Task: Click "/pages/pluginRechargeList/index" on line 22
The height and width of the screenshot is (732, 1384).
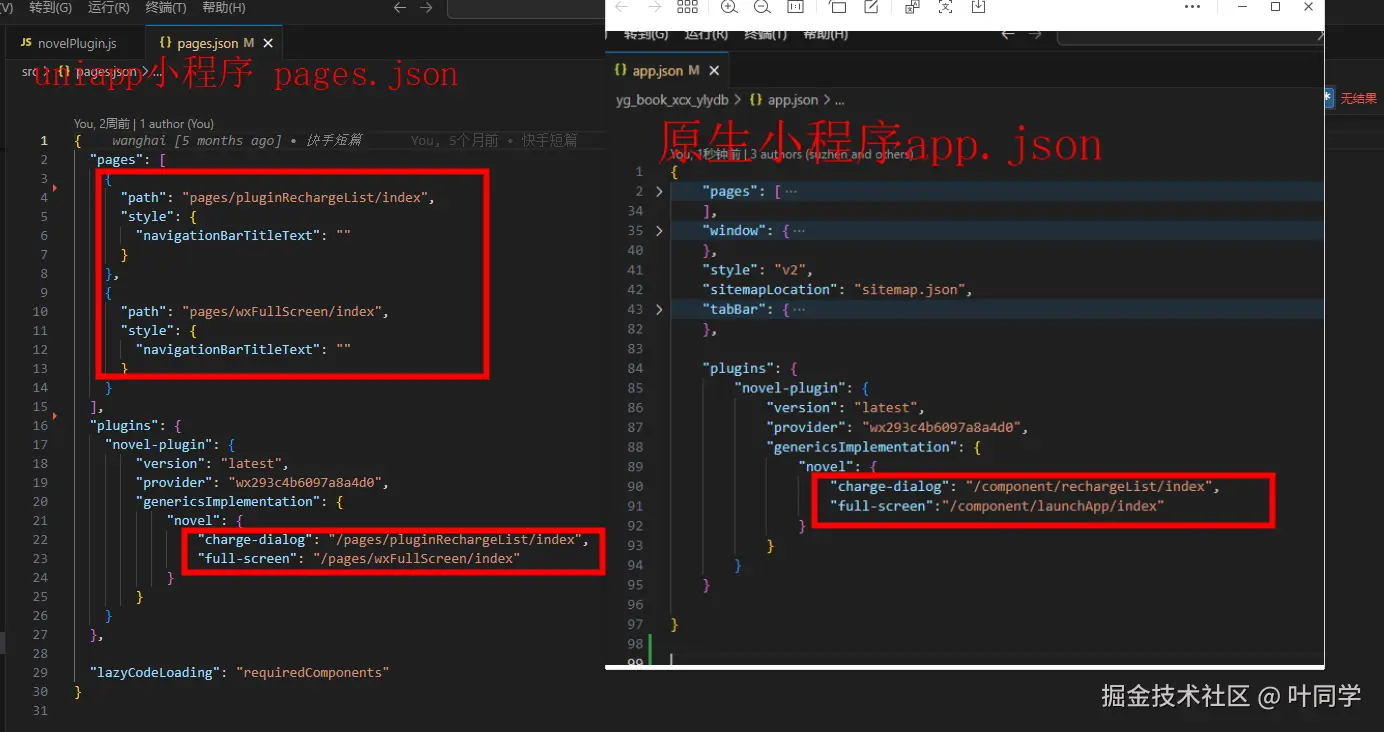Action: (x=456, y=540)
